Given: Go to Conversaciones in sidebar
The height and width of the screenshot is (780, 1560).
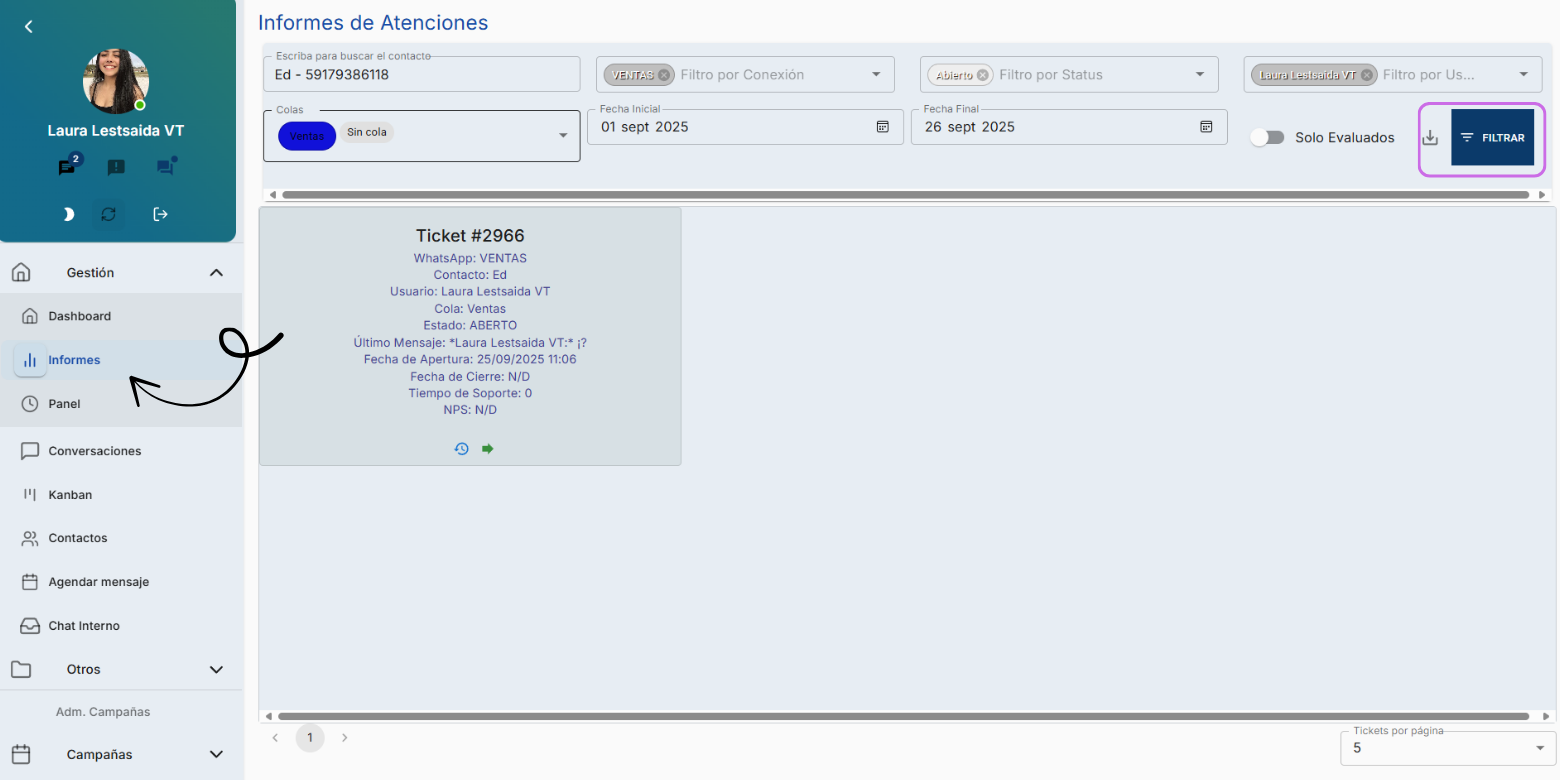Looking at the screenshot, I should [94, 451].
